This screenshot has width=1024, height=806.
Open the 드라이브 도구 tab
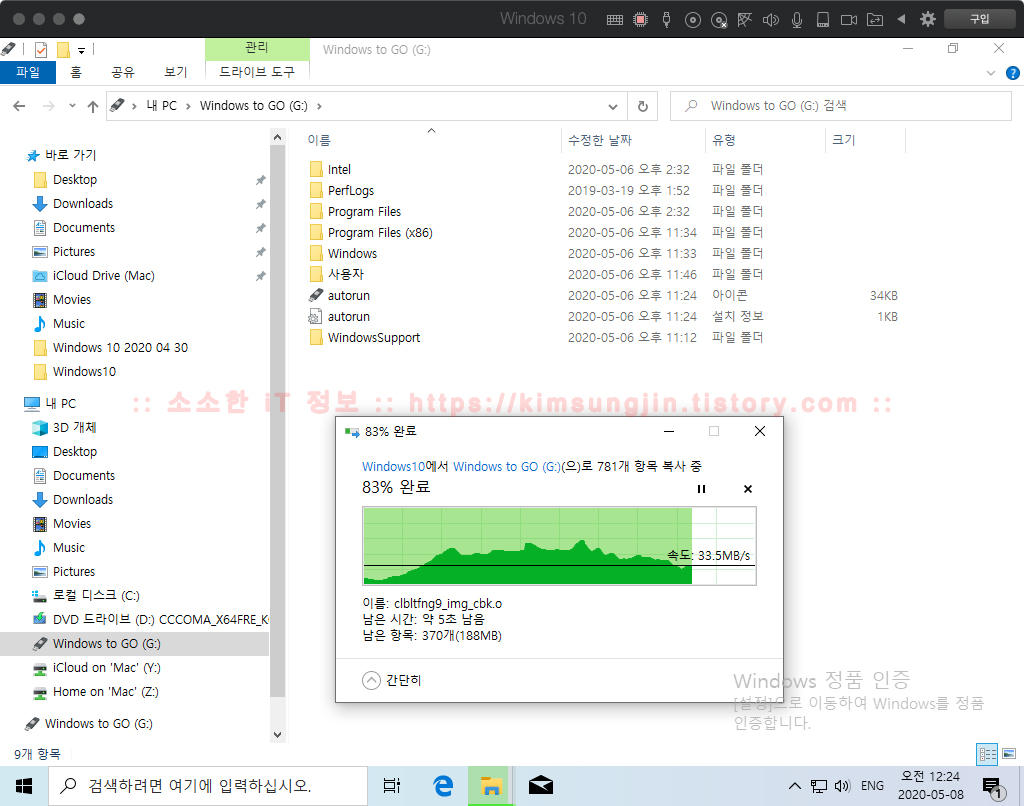click(x=257, y=72)
